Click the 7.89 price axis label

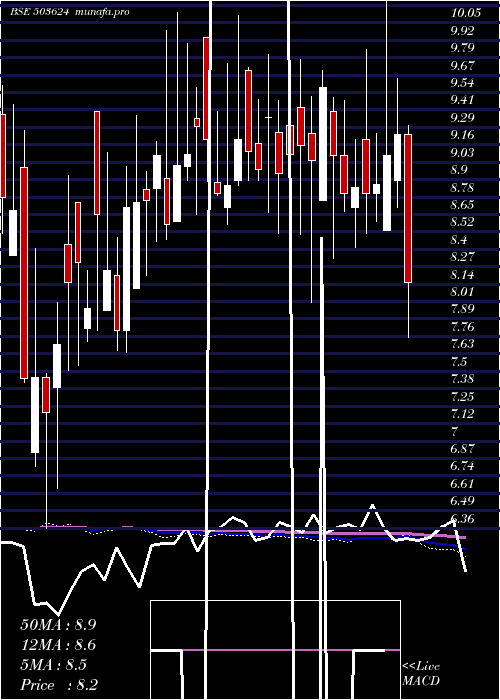pyautogui.click(x=462, y=309)
